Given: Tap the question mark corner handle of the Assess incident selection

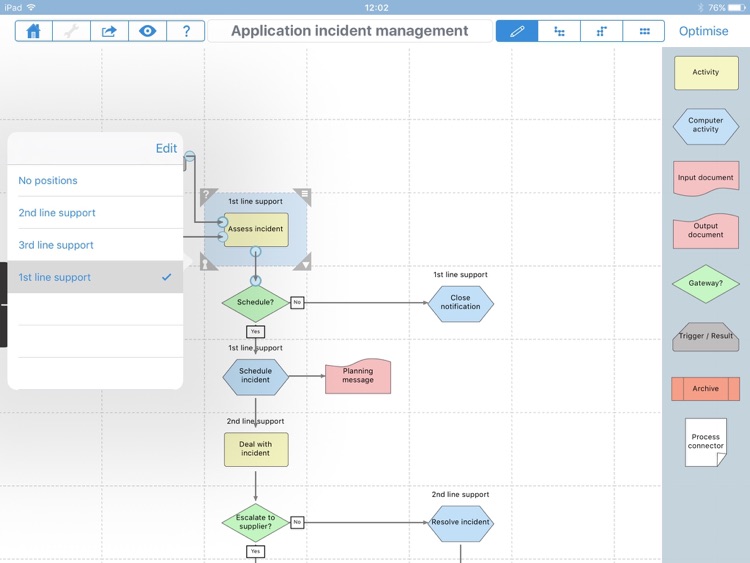Looking at the screenshot, I should pos(207,195).
